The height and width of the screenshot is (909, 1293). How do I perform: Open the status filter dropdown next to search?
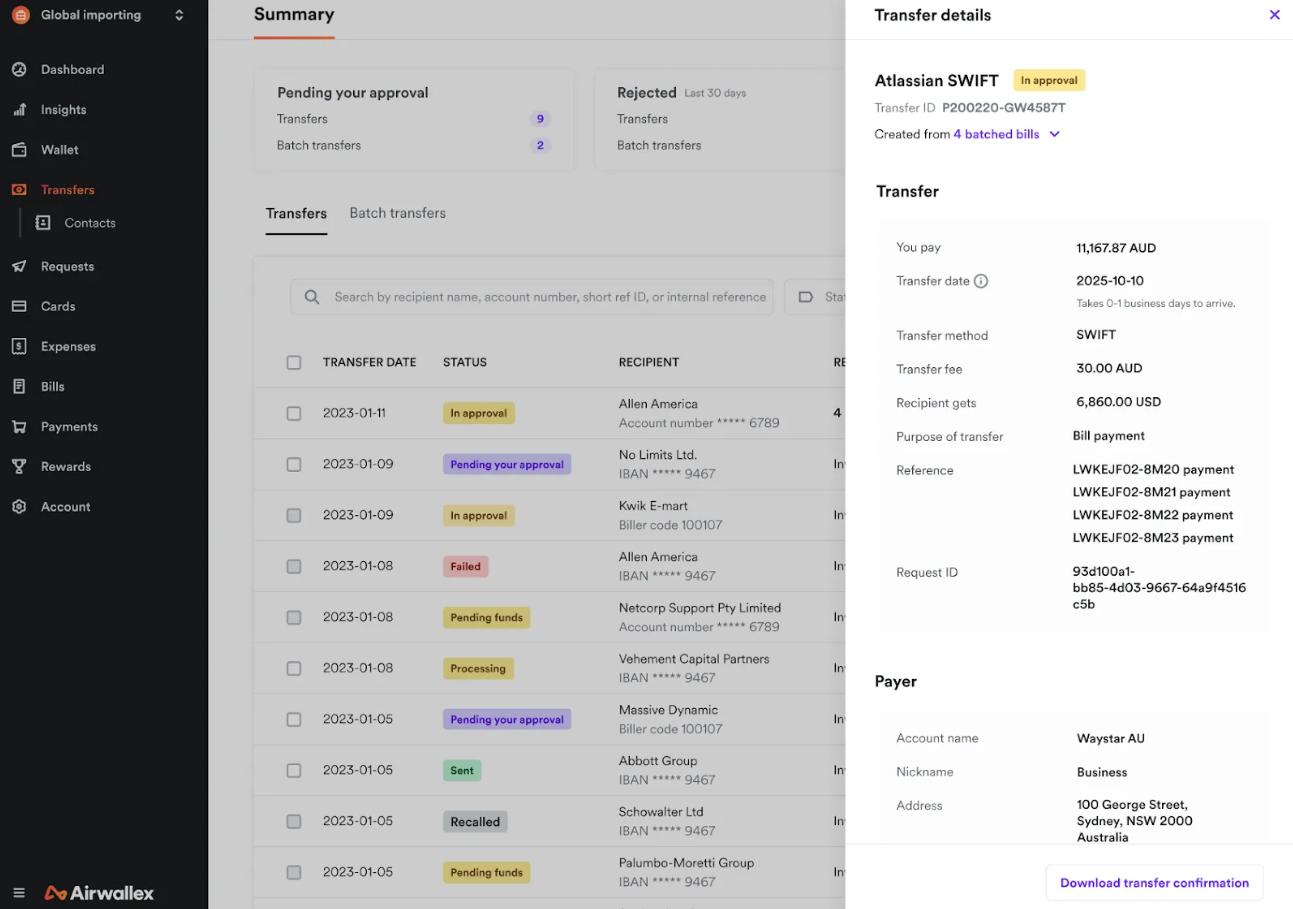coord(815,297)
